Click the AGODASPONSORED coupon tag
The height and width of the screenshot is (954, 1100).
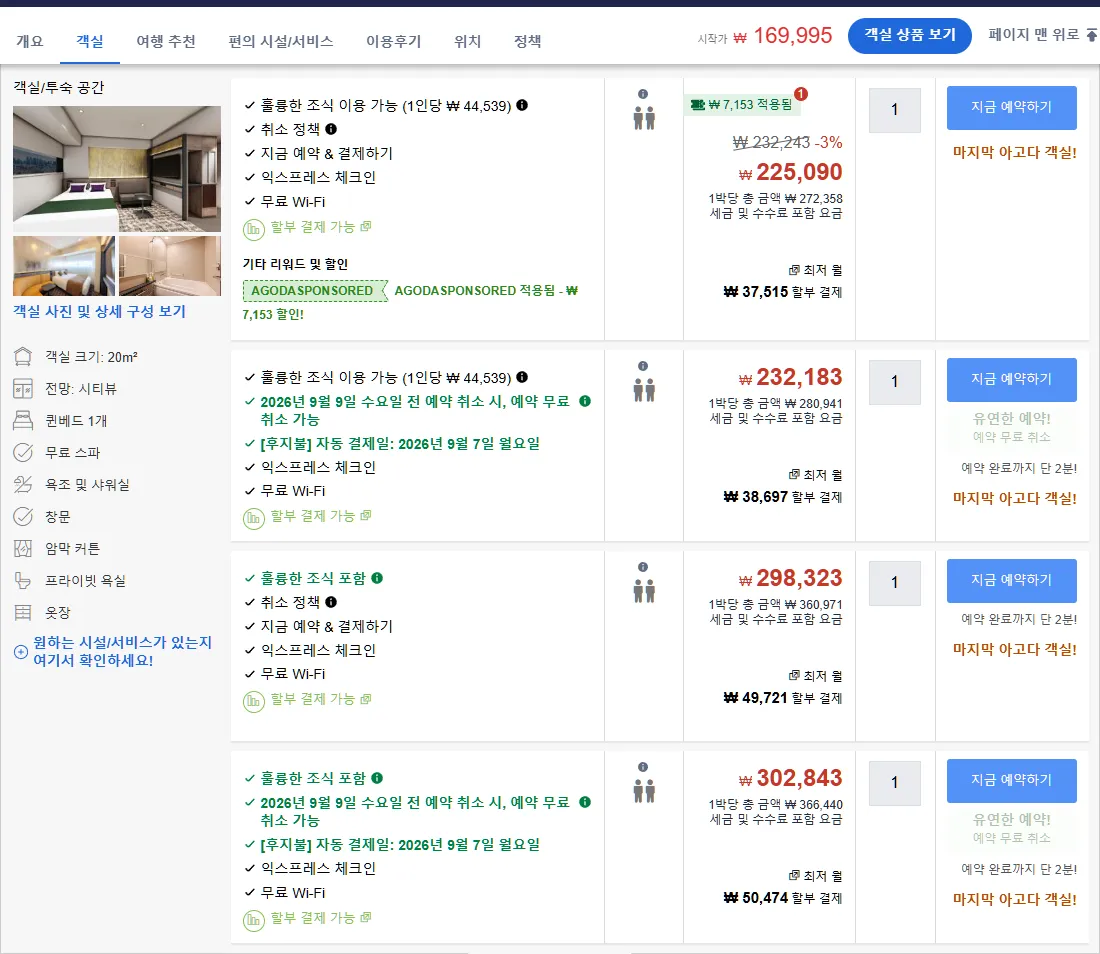pyautogui.click(x=314, y=290)
